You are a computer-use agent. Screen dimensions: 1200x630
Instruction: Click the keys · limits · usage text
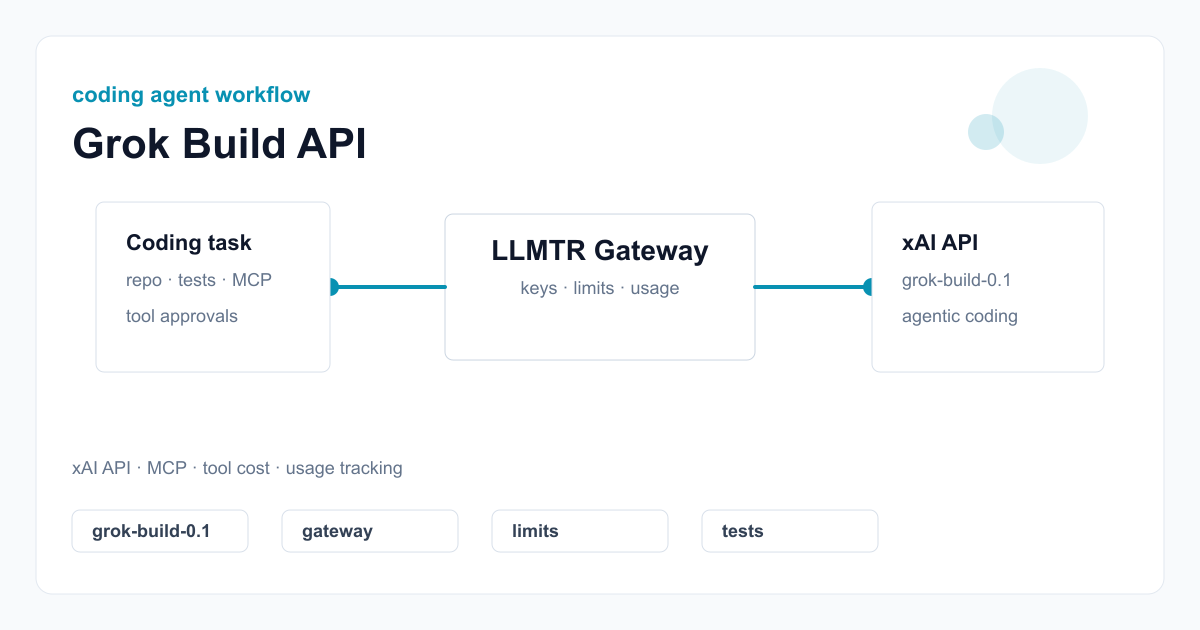[600, 289]
